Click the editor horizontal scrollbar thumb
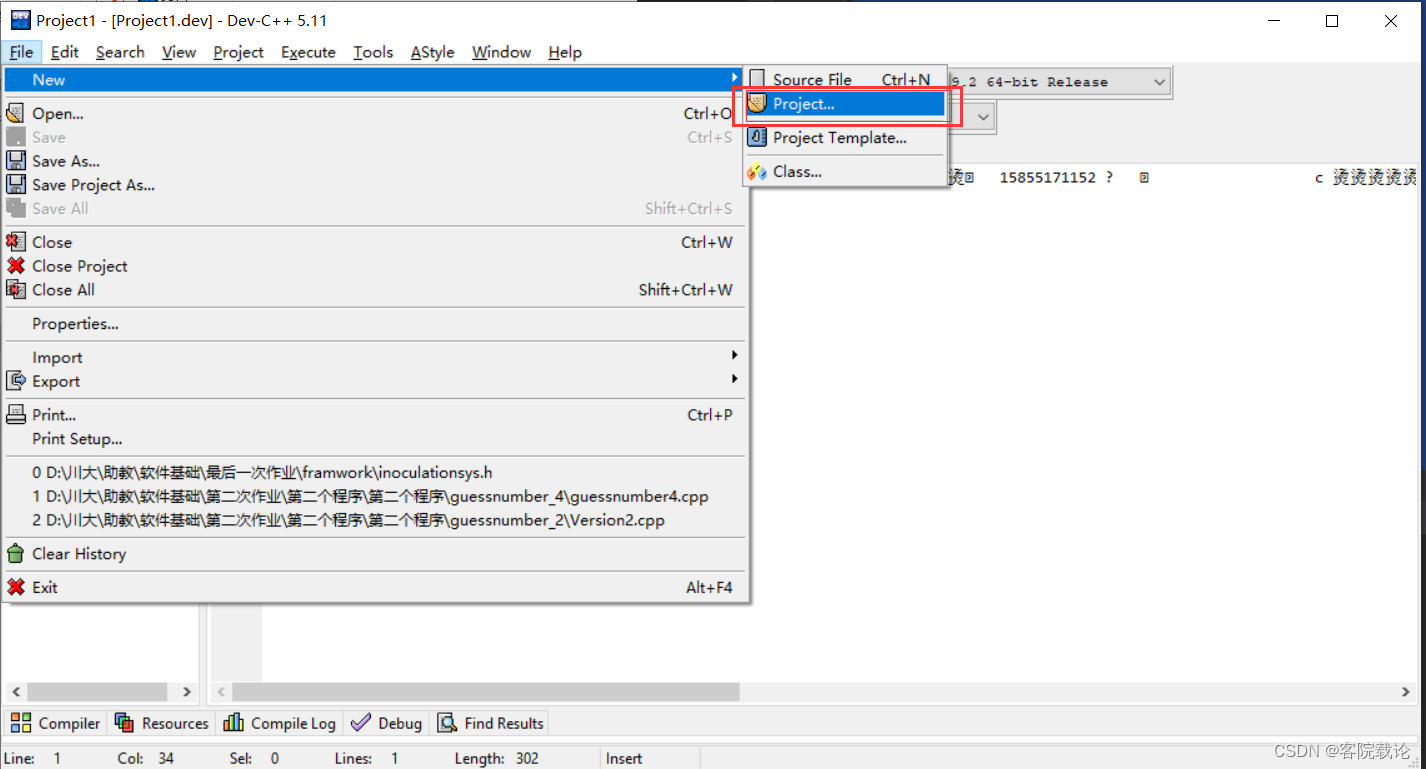Viewport: 1426px width, 769px height. (x=486, y=692)
